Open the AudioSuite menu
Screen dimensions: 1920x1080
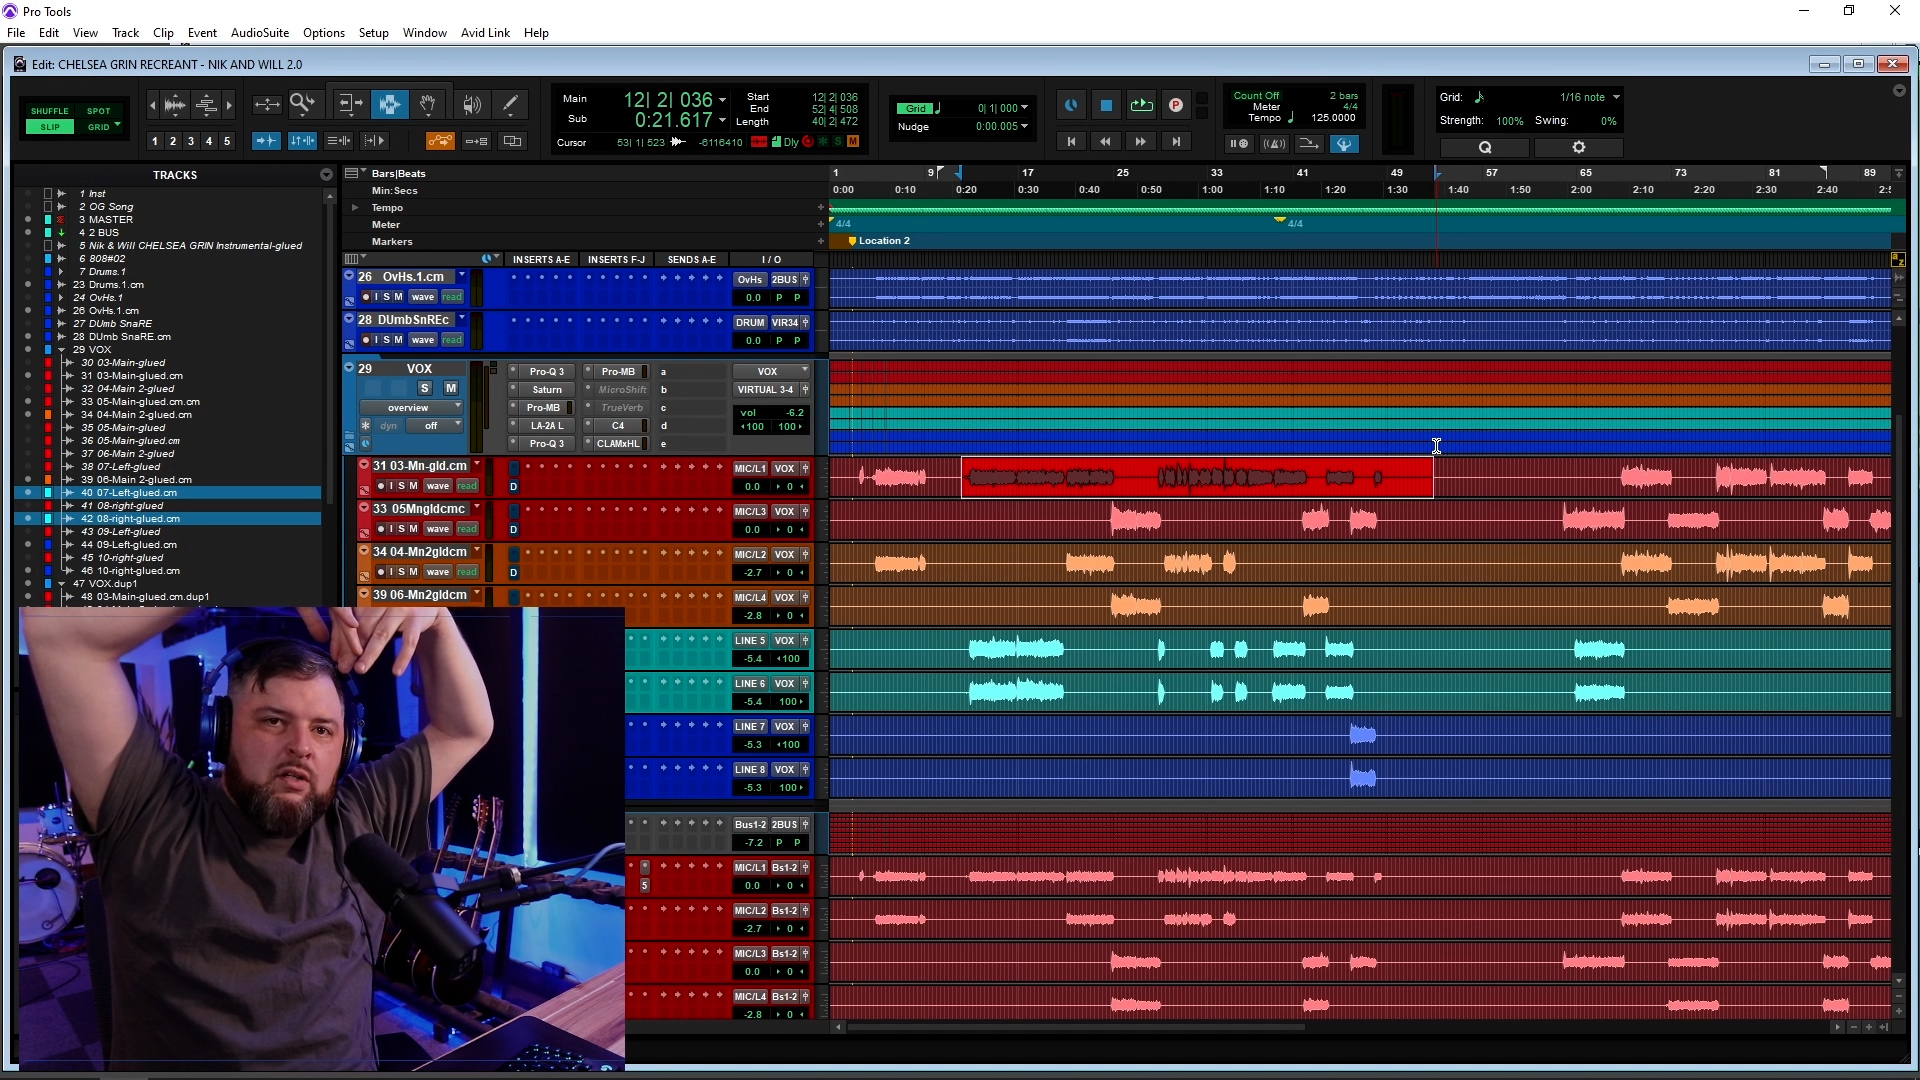point(260,33)
